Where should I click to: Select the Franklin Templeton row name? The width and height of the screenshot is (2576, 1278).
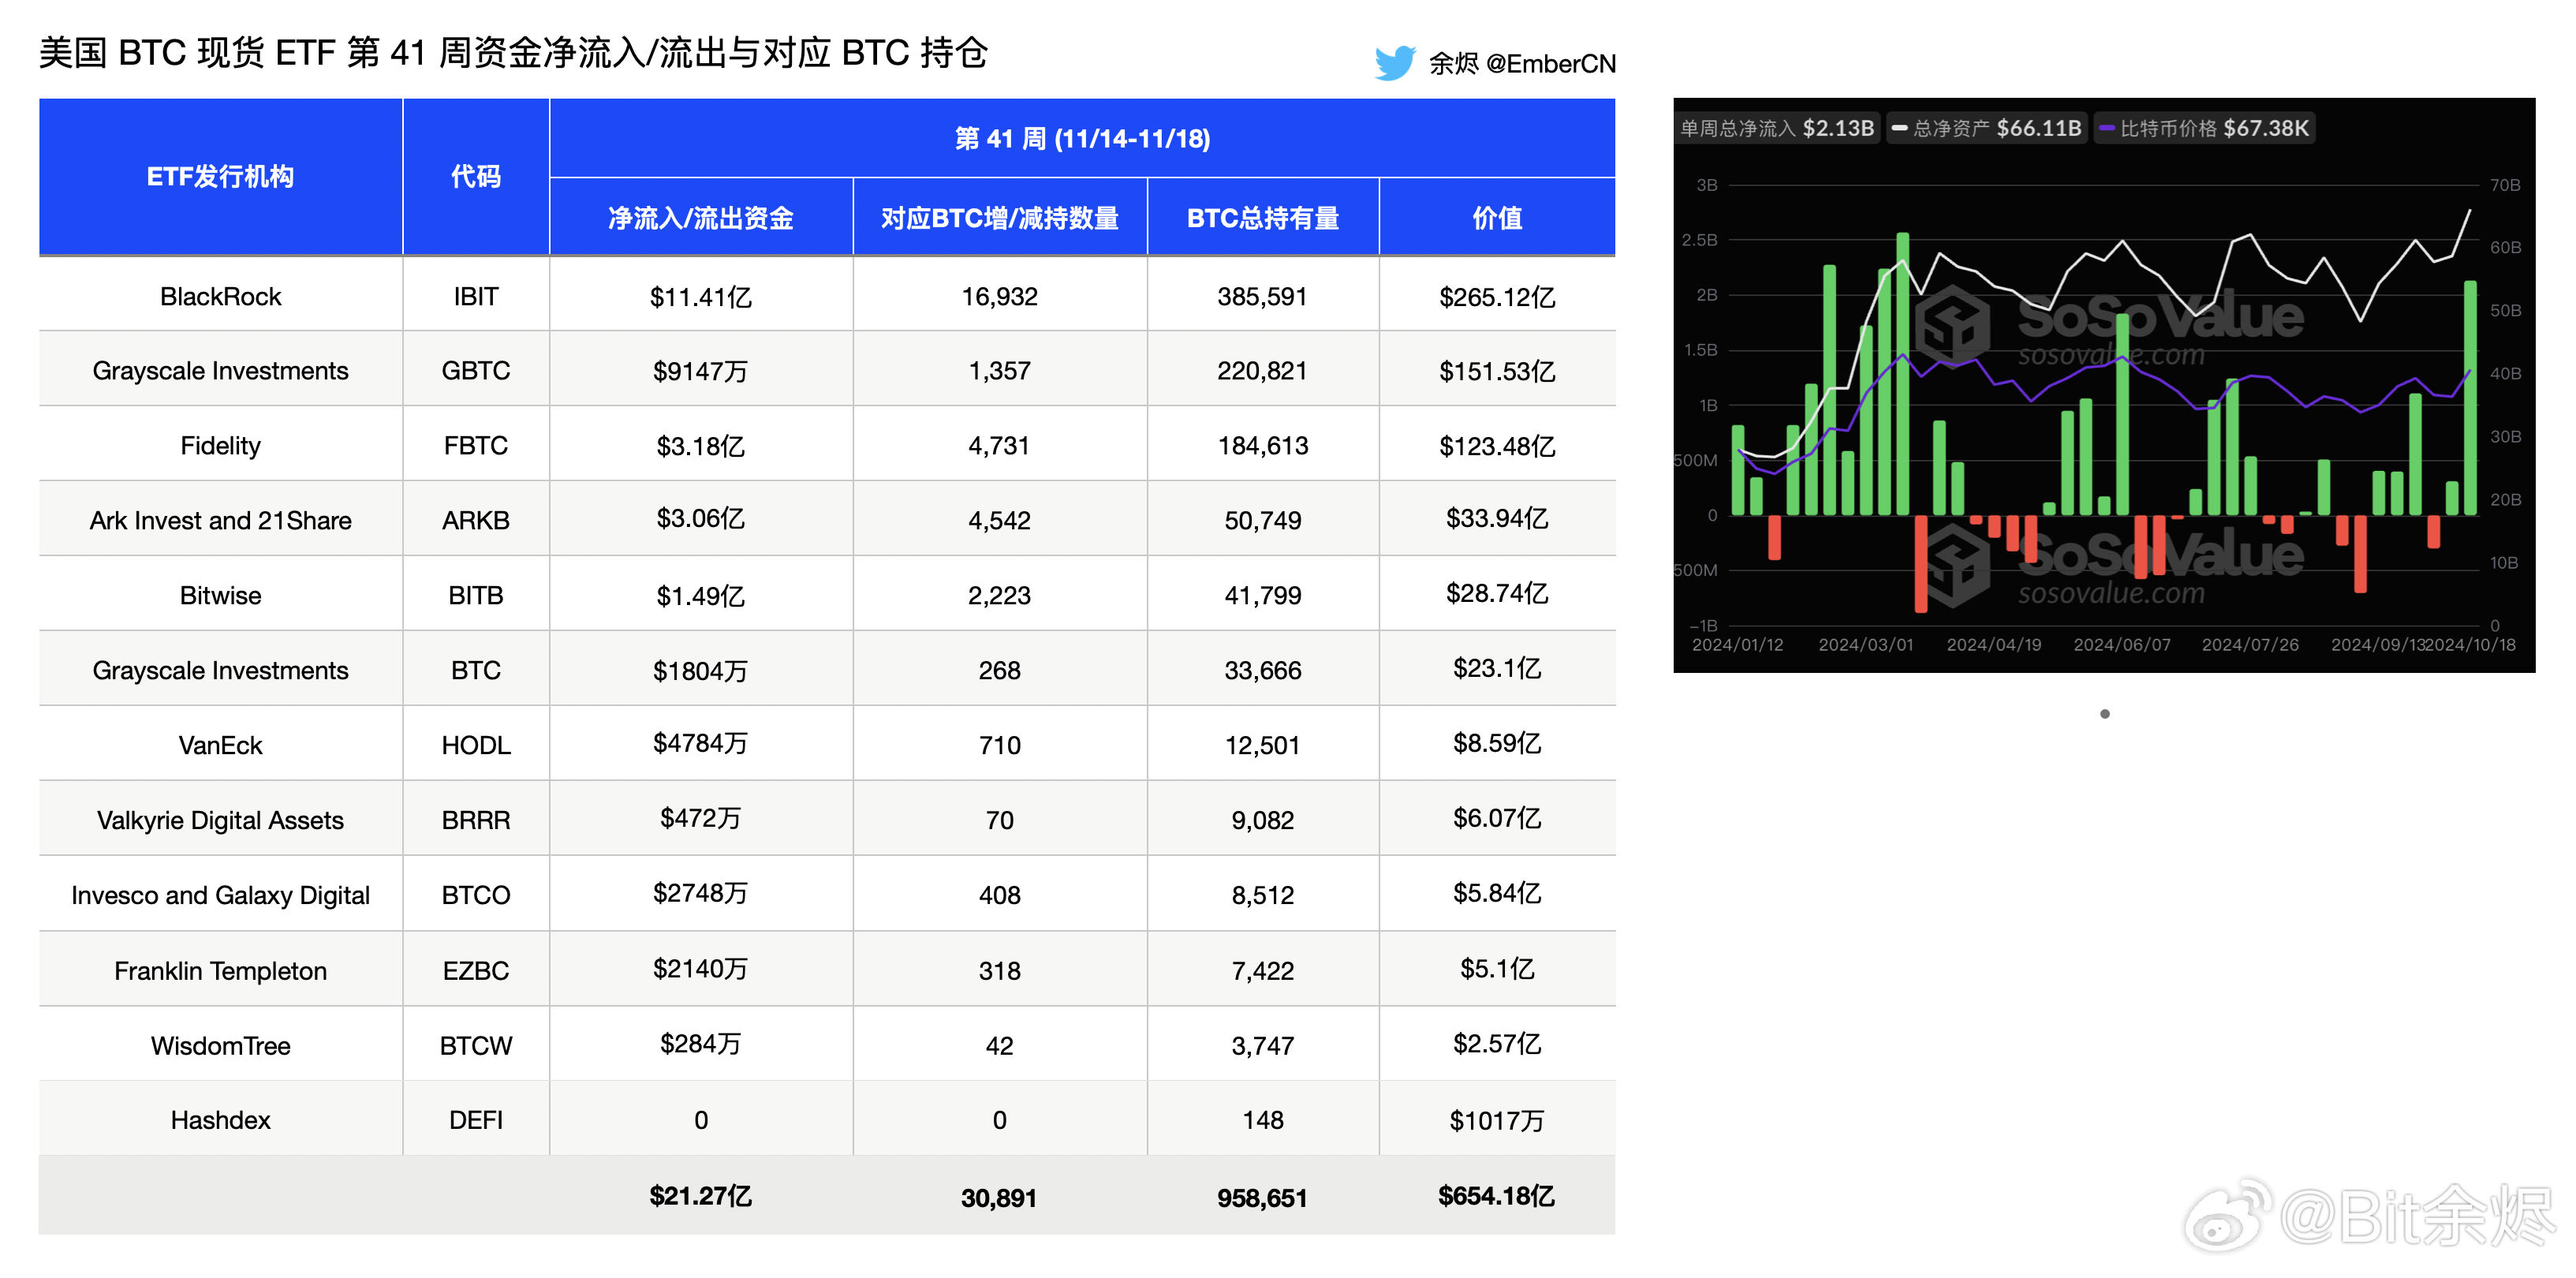point(220,972)
